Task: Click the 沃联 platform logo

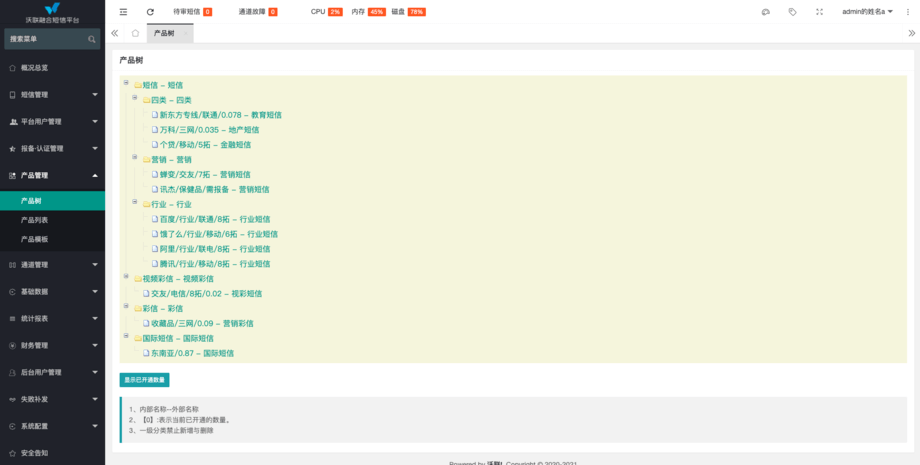Action: [x=52, y=9]
